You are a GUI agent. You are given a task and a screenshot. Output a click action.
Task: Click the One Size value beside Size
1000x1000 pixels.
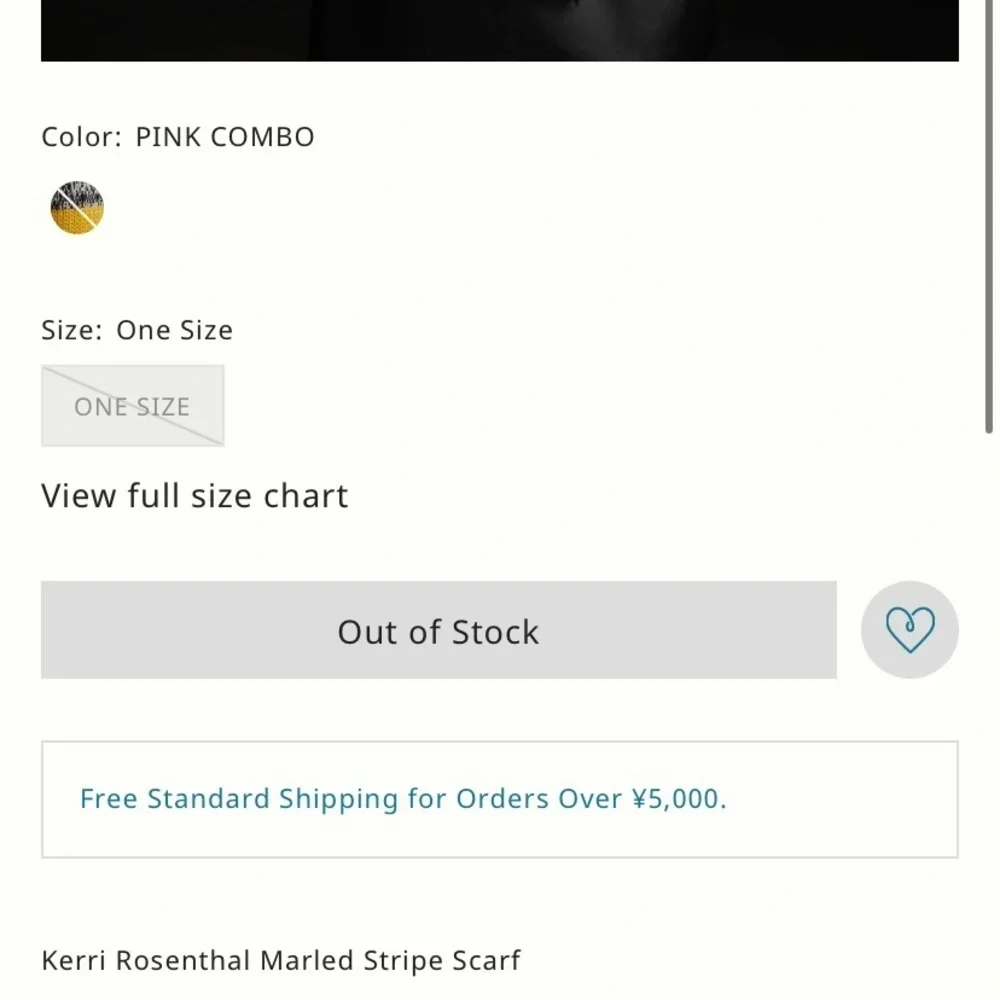pos(175,330)
